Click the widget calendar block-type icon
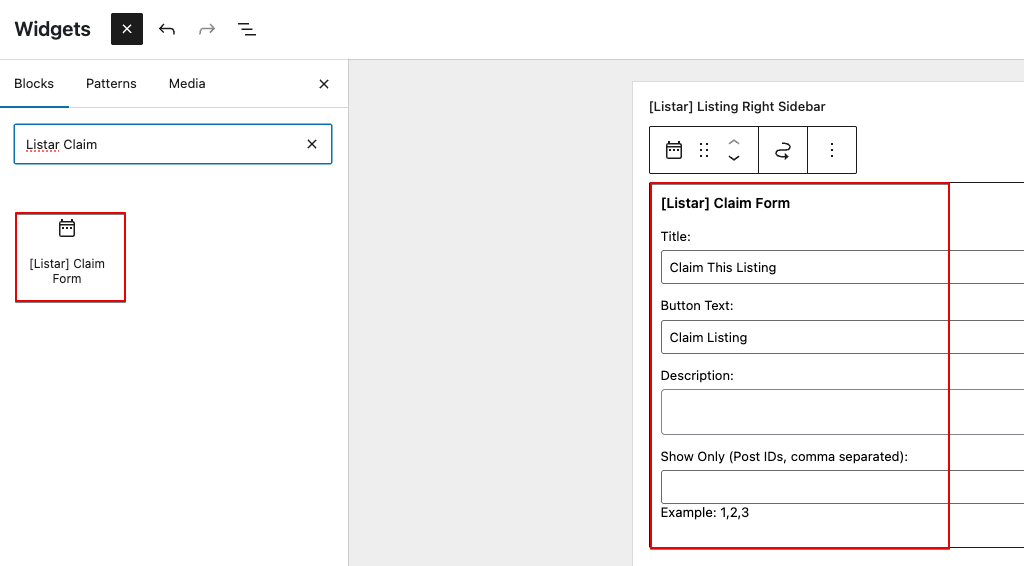The image size is (1024, 566). click(674, 150)
